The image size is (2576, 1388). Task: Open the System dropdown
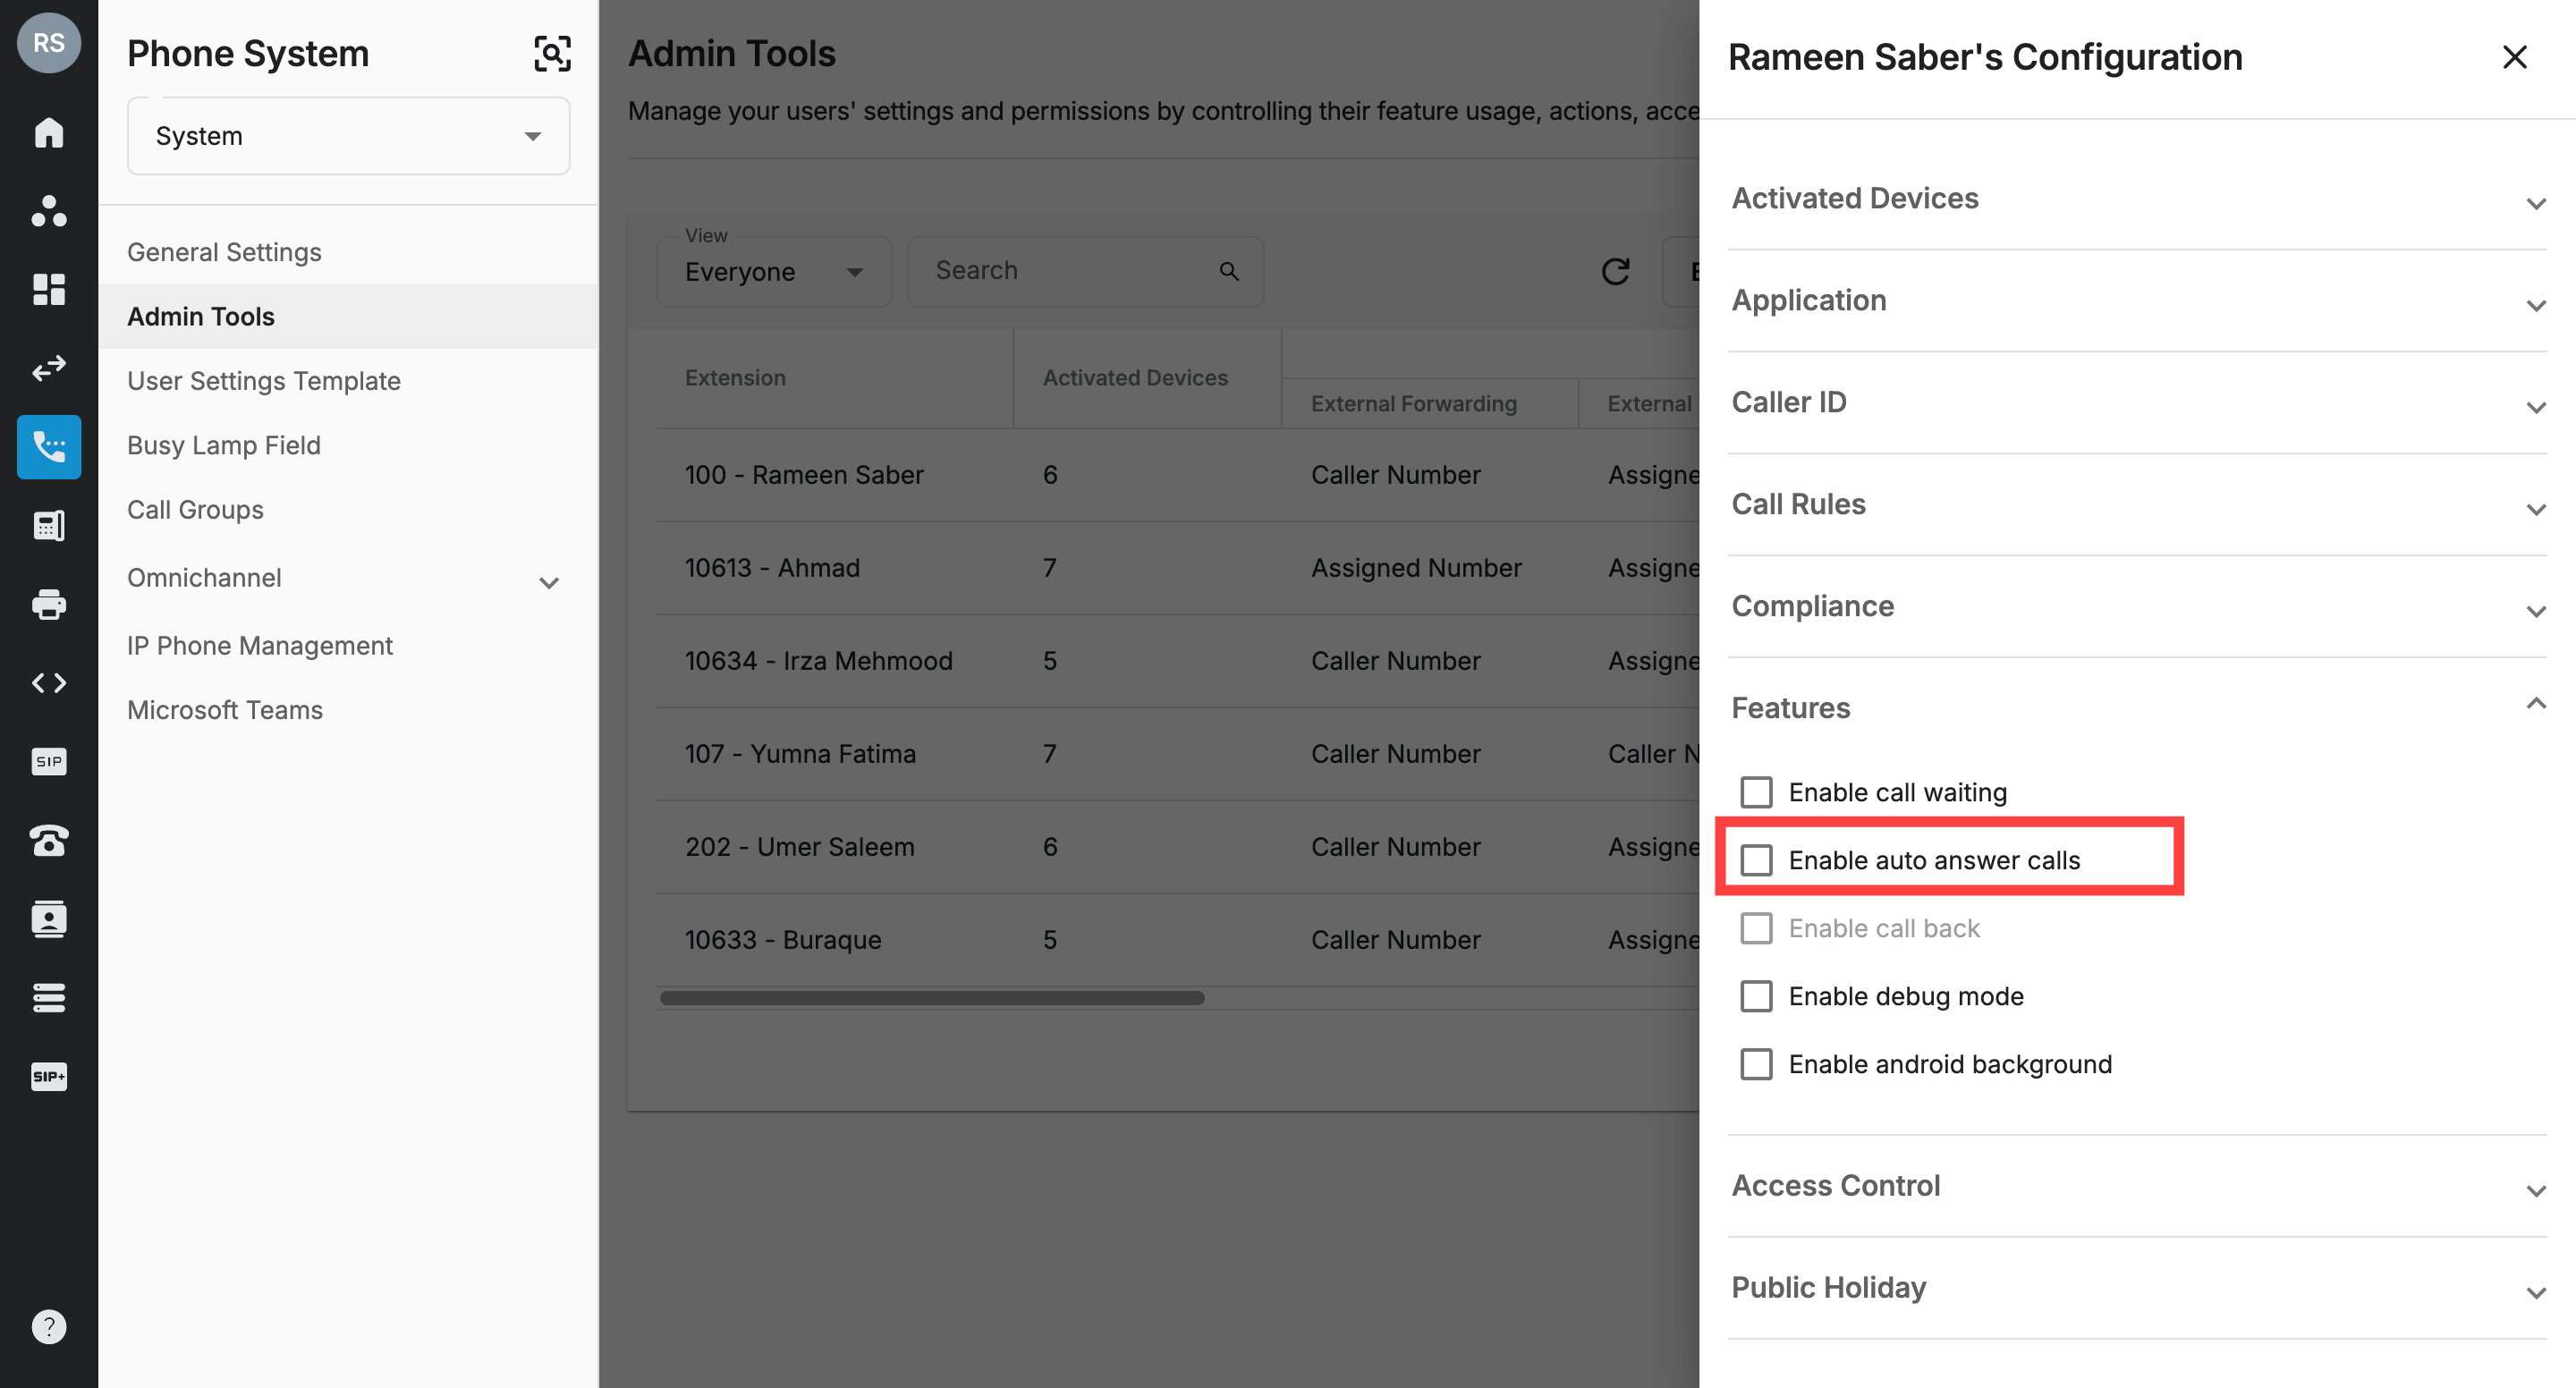(x=348, y=136)
